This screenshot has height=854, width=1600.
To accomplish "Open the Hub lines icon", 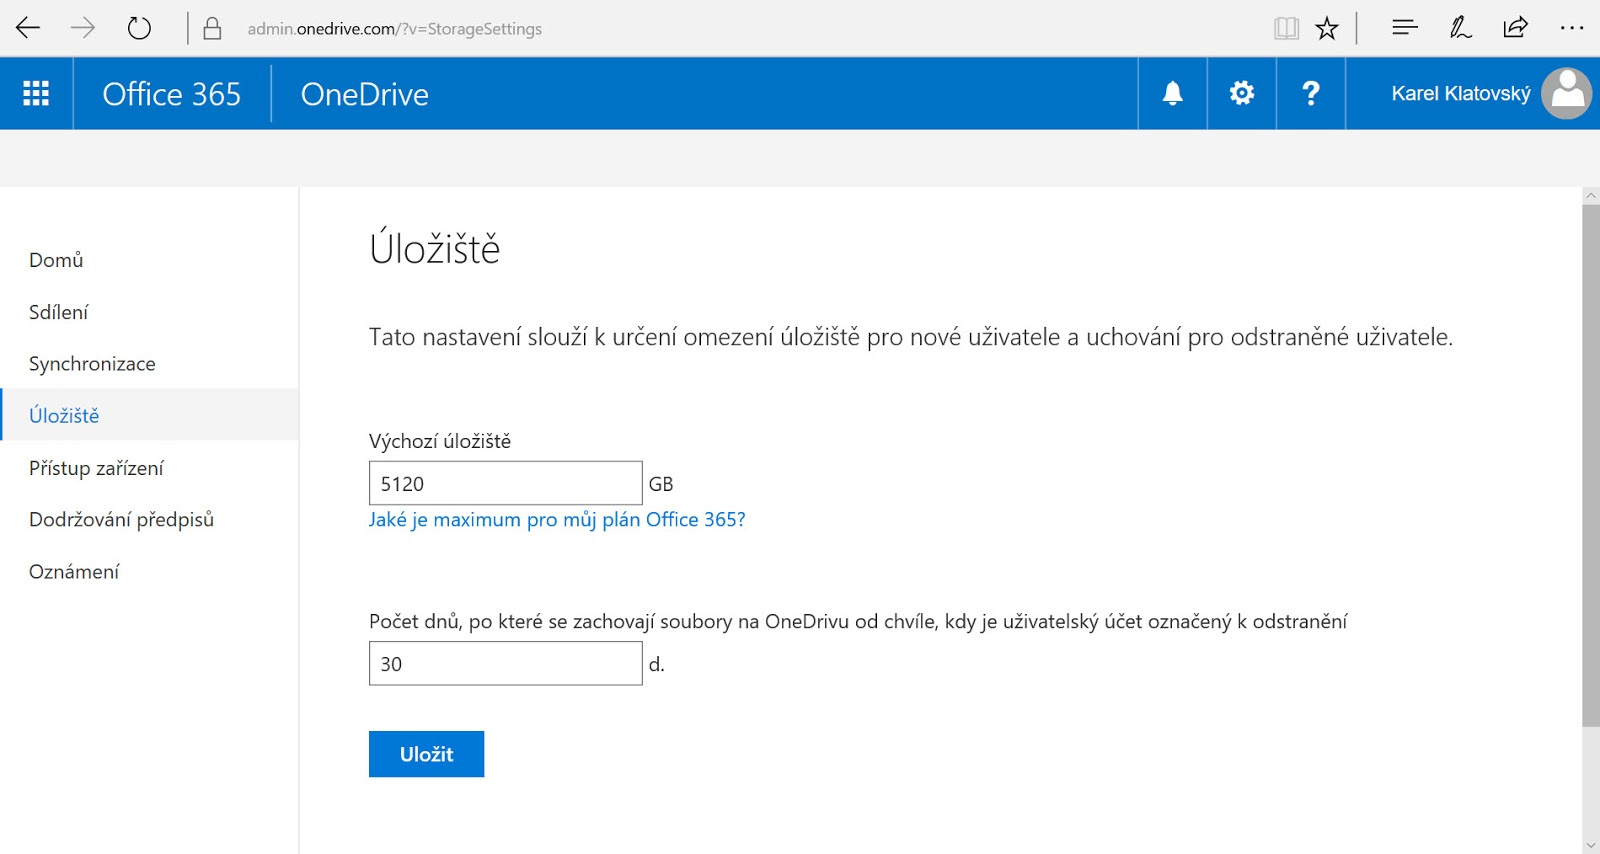I will click(x=1405, y=28).
